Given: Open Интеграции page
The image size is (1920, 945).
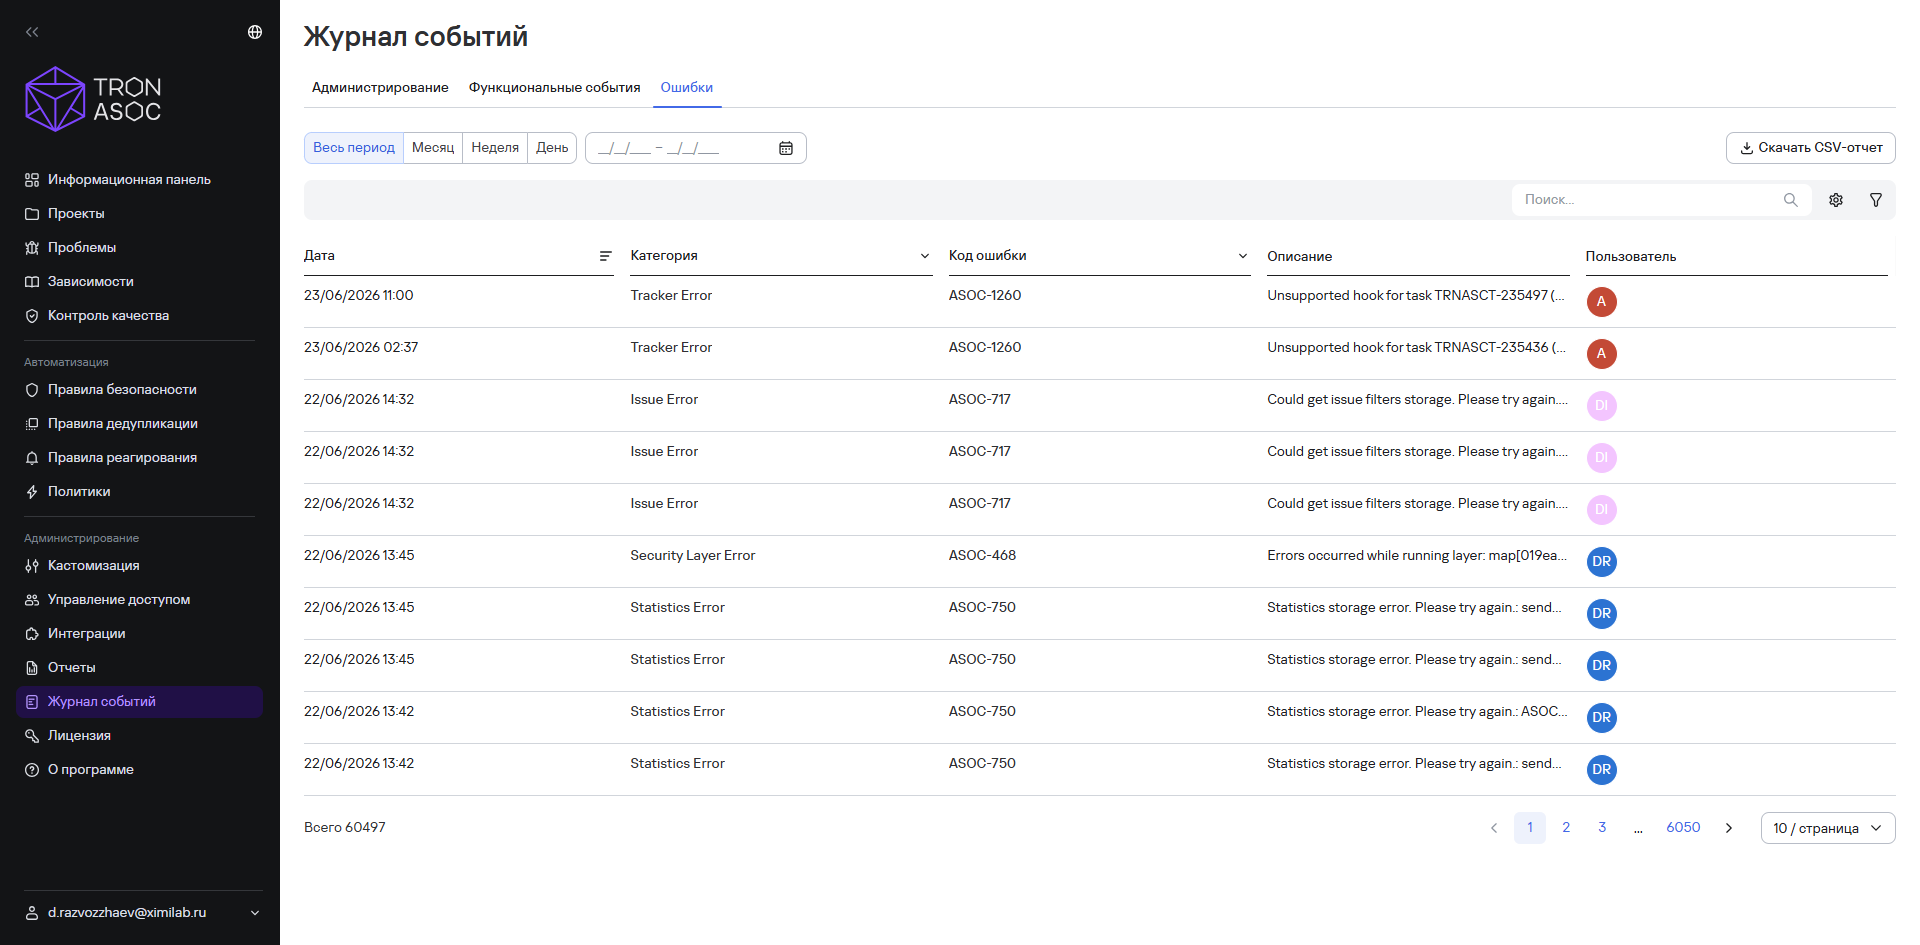Looking at the screenshot, I should click(x=86, y=634).
